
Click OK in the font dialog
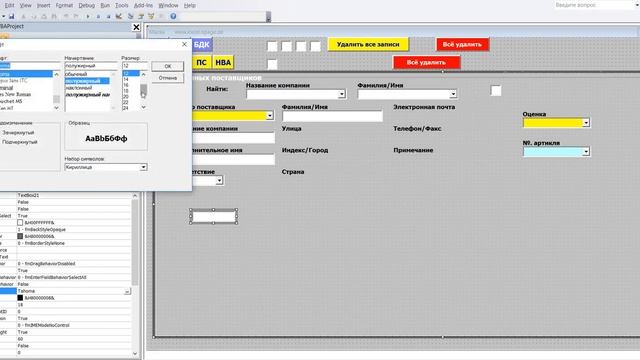pos(168,66)
